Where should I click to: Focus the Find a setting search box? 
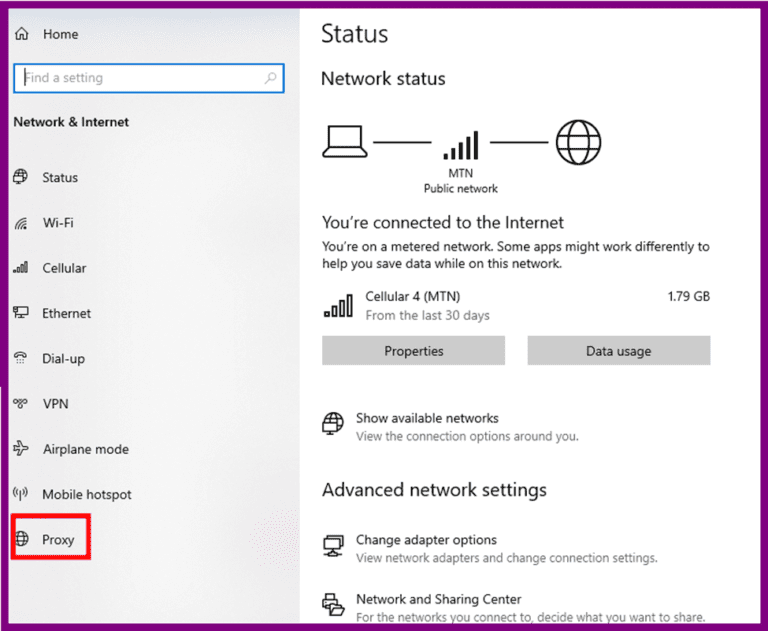pyautogui.click(x=140, y=78)
